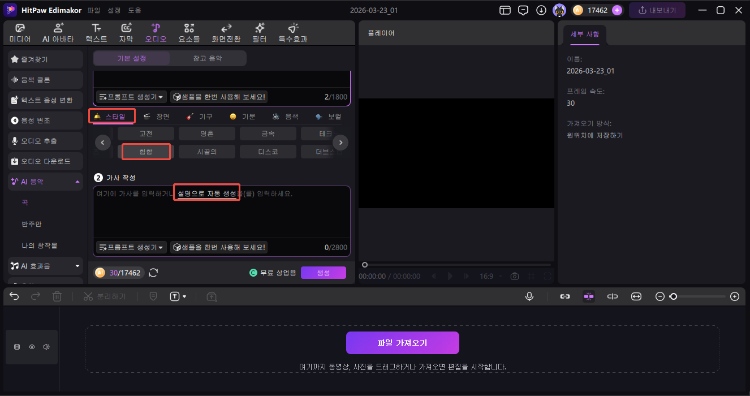This screenshot has height=396, width=750.
Task: Click the fit-timeline-width arrows icon
Action: coord(636,297)
